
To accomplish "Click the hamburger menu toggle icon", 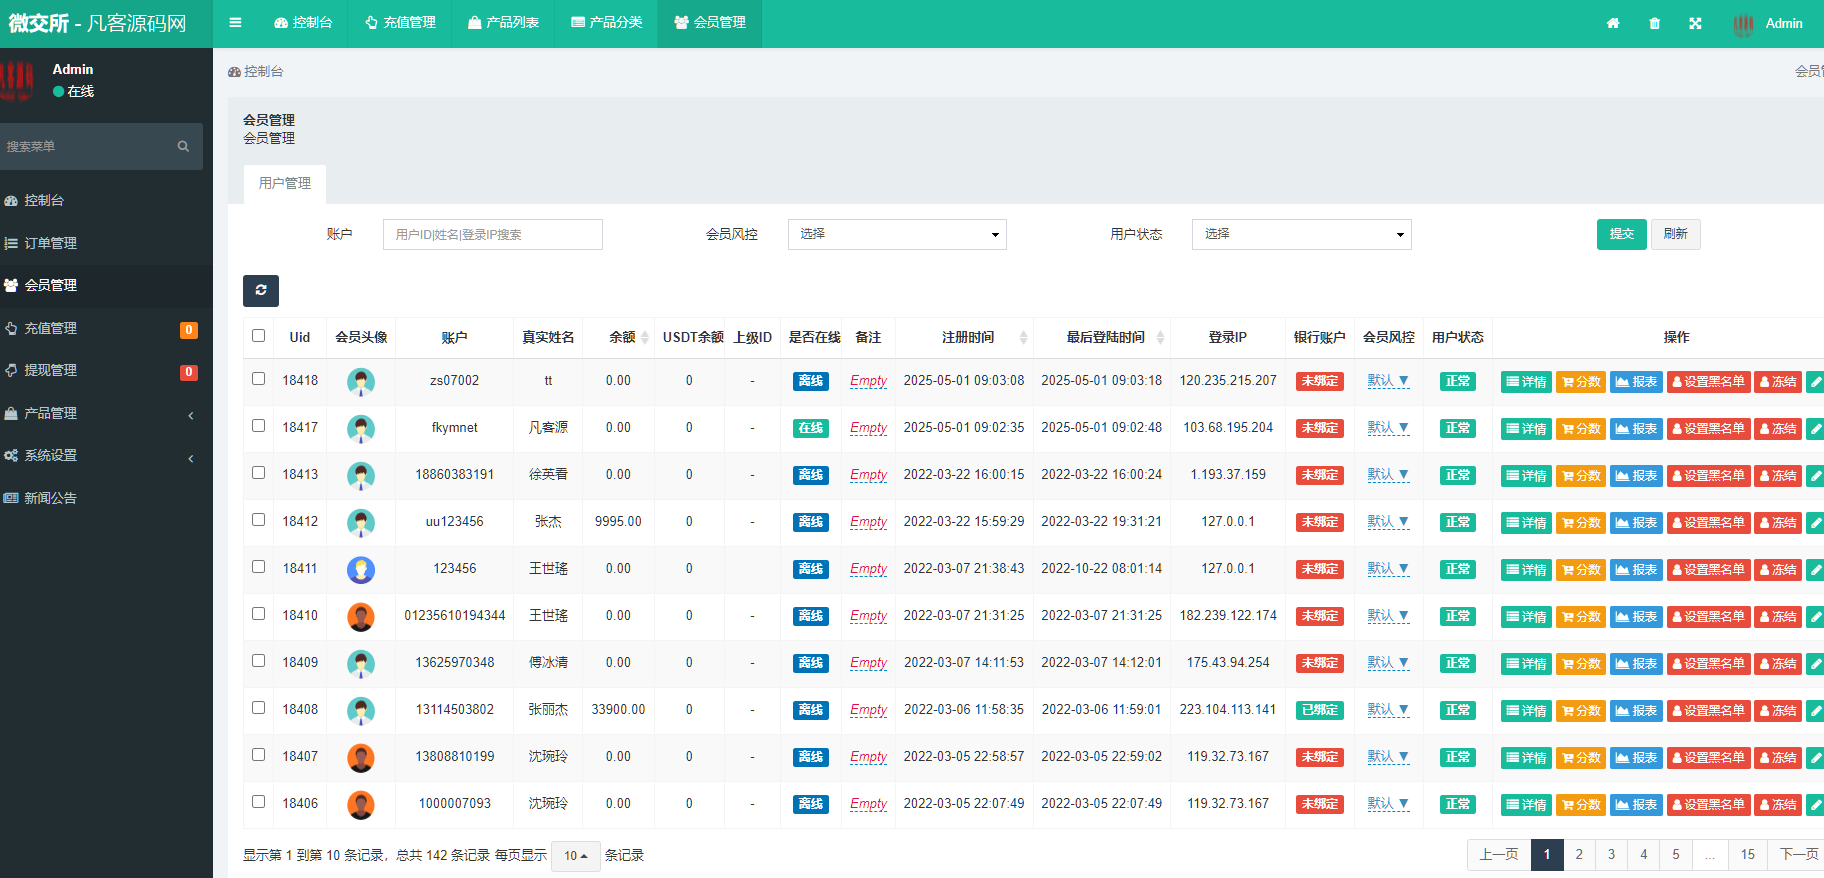I will coord(235,23).
